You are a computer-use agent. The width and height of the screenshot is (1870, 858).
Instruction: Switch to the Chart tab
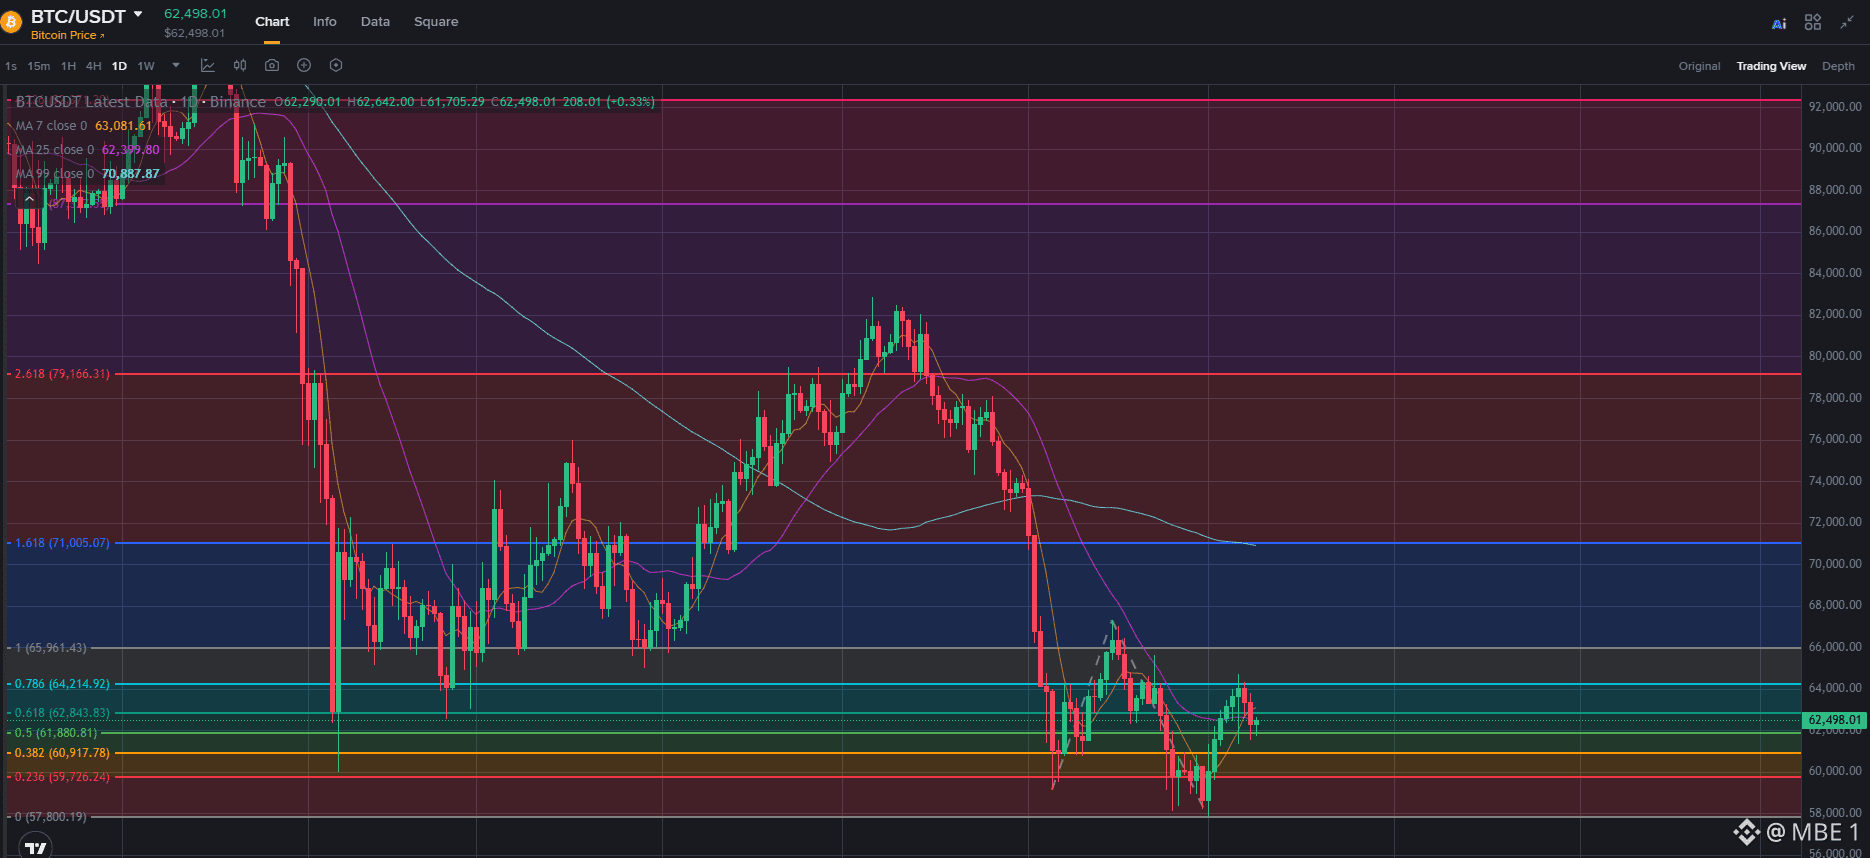pyautogui.click(x=272, y=22)
